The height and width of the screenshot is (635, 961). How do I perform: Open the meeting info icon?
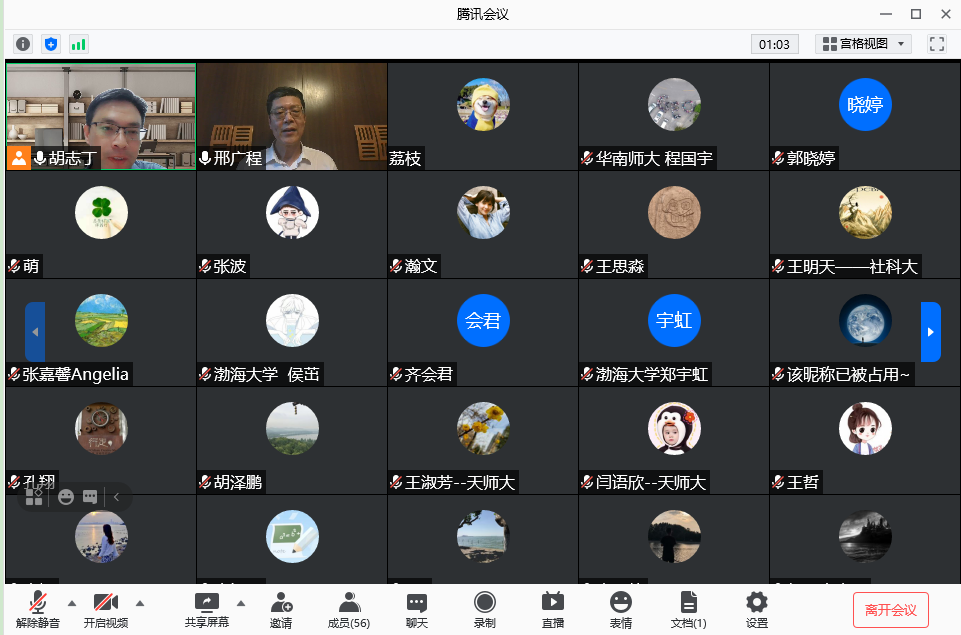pos(23,44)
